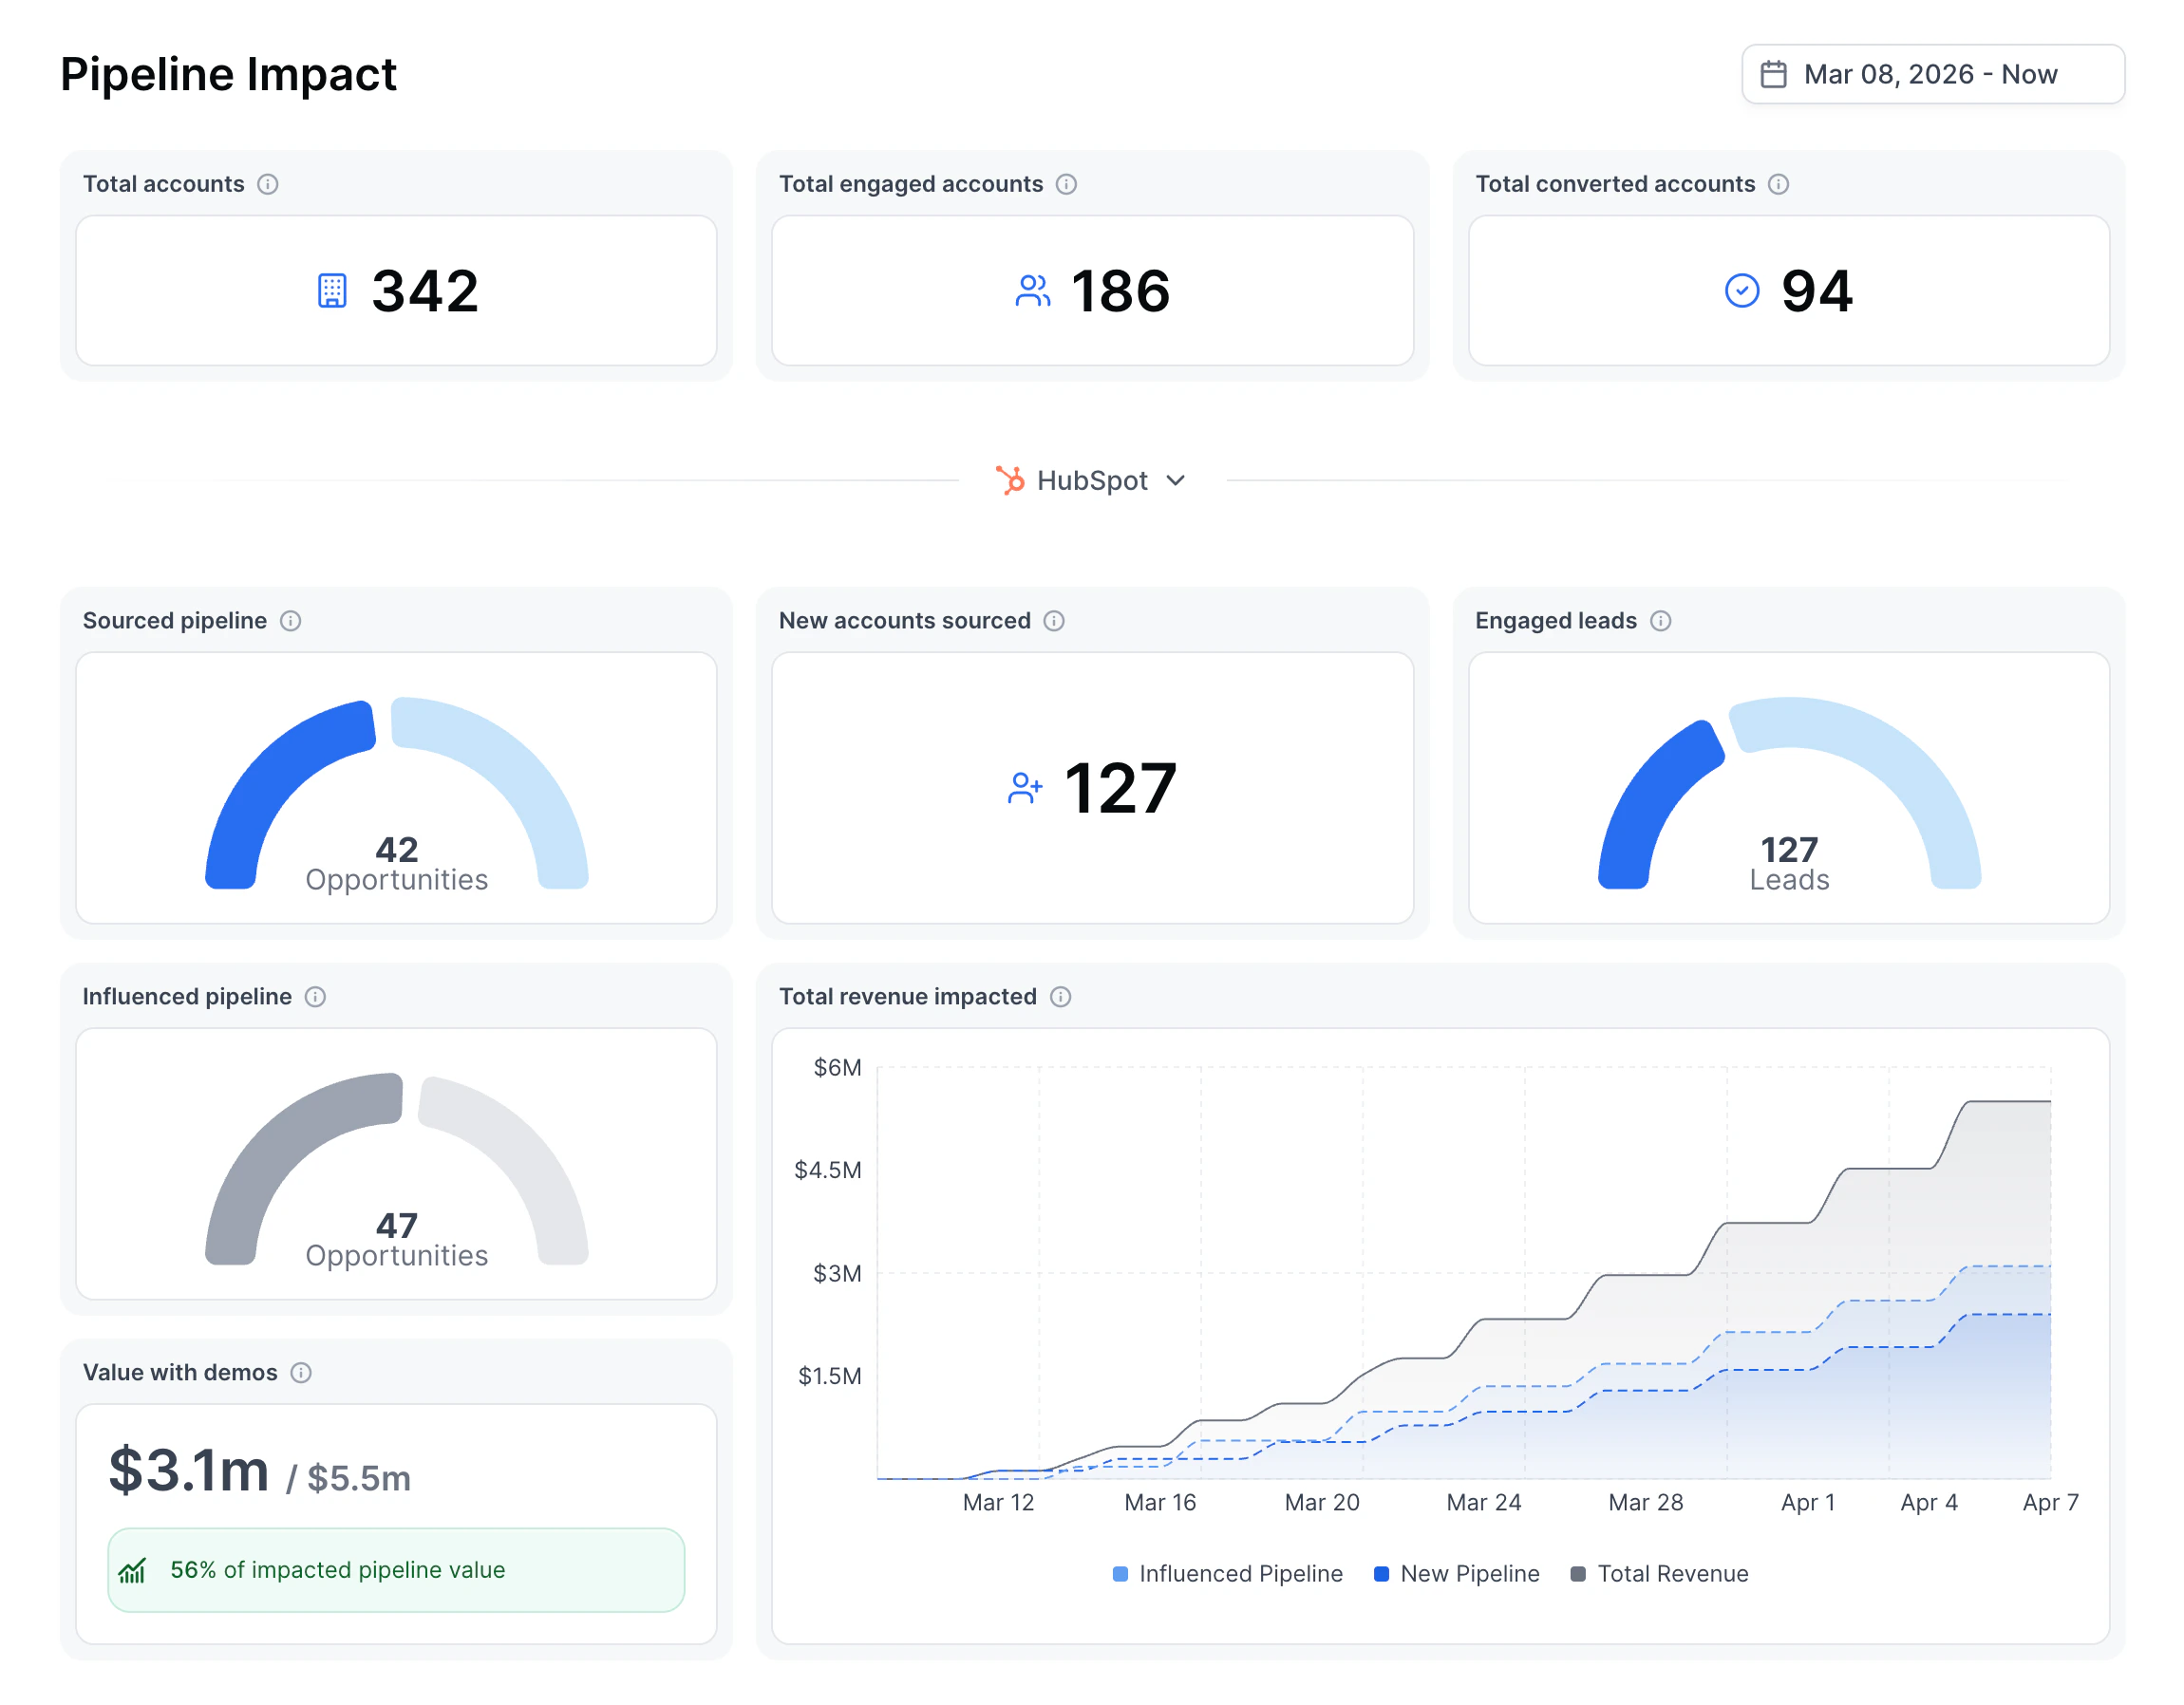The height and width of the screenshot is (1705, 2184).
Task: Click the check-circle icon next to 94
Action: tap(1740, 291)
